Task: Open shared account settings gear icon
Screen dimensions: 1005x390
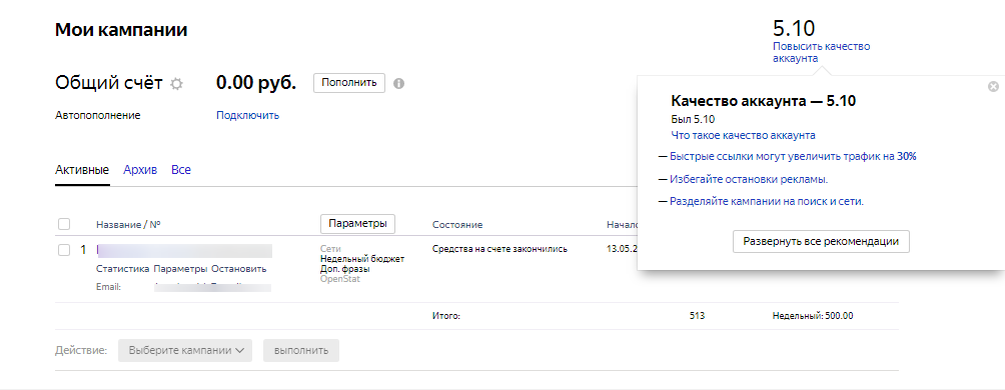Action: pos(176,83)
